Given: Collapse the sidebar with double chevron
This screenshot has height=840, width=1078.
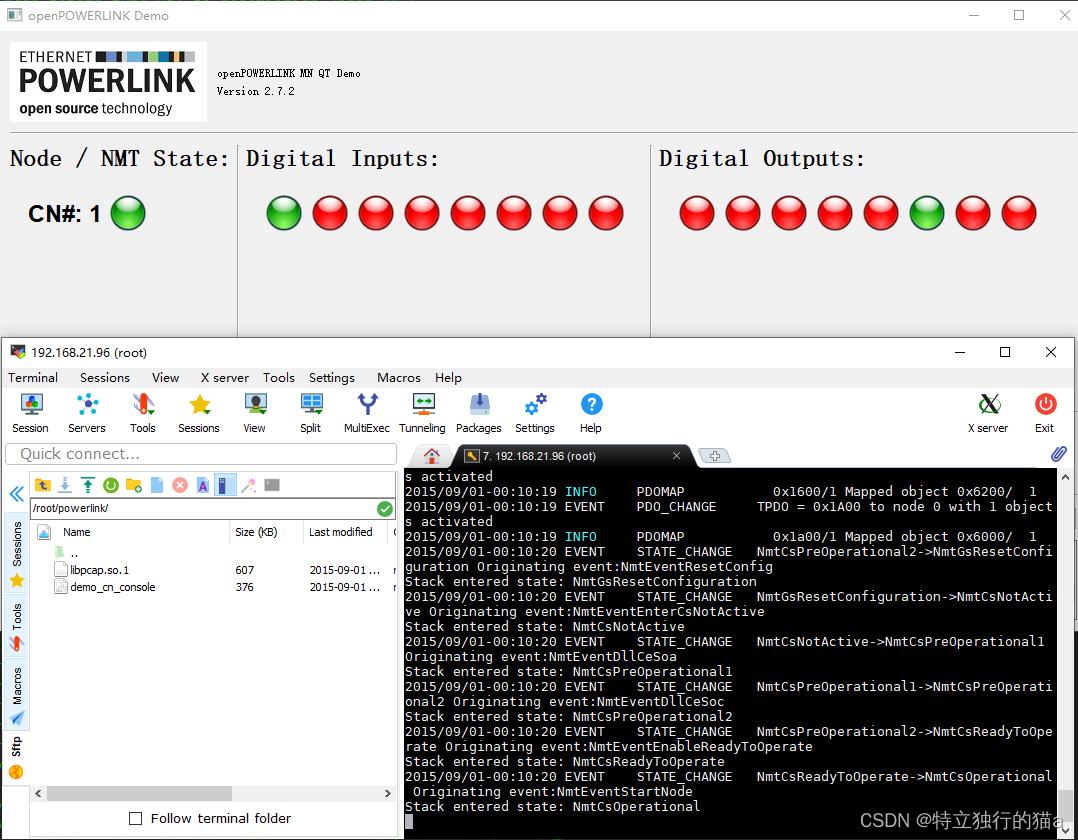Looking at the screenshot, I should pos(16,494).
